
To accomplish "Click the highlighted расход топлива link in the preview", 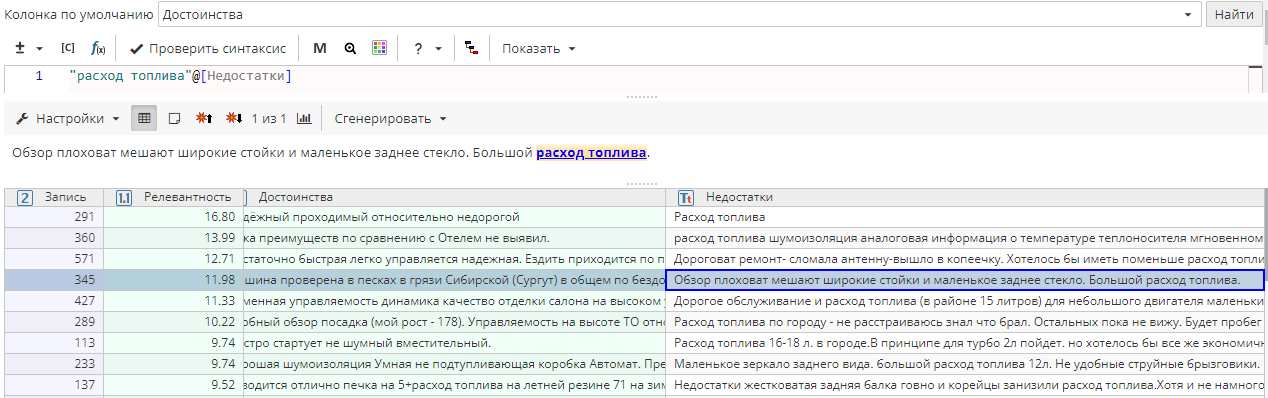I will 592,153.
